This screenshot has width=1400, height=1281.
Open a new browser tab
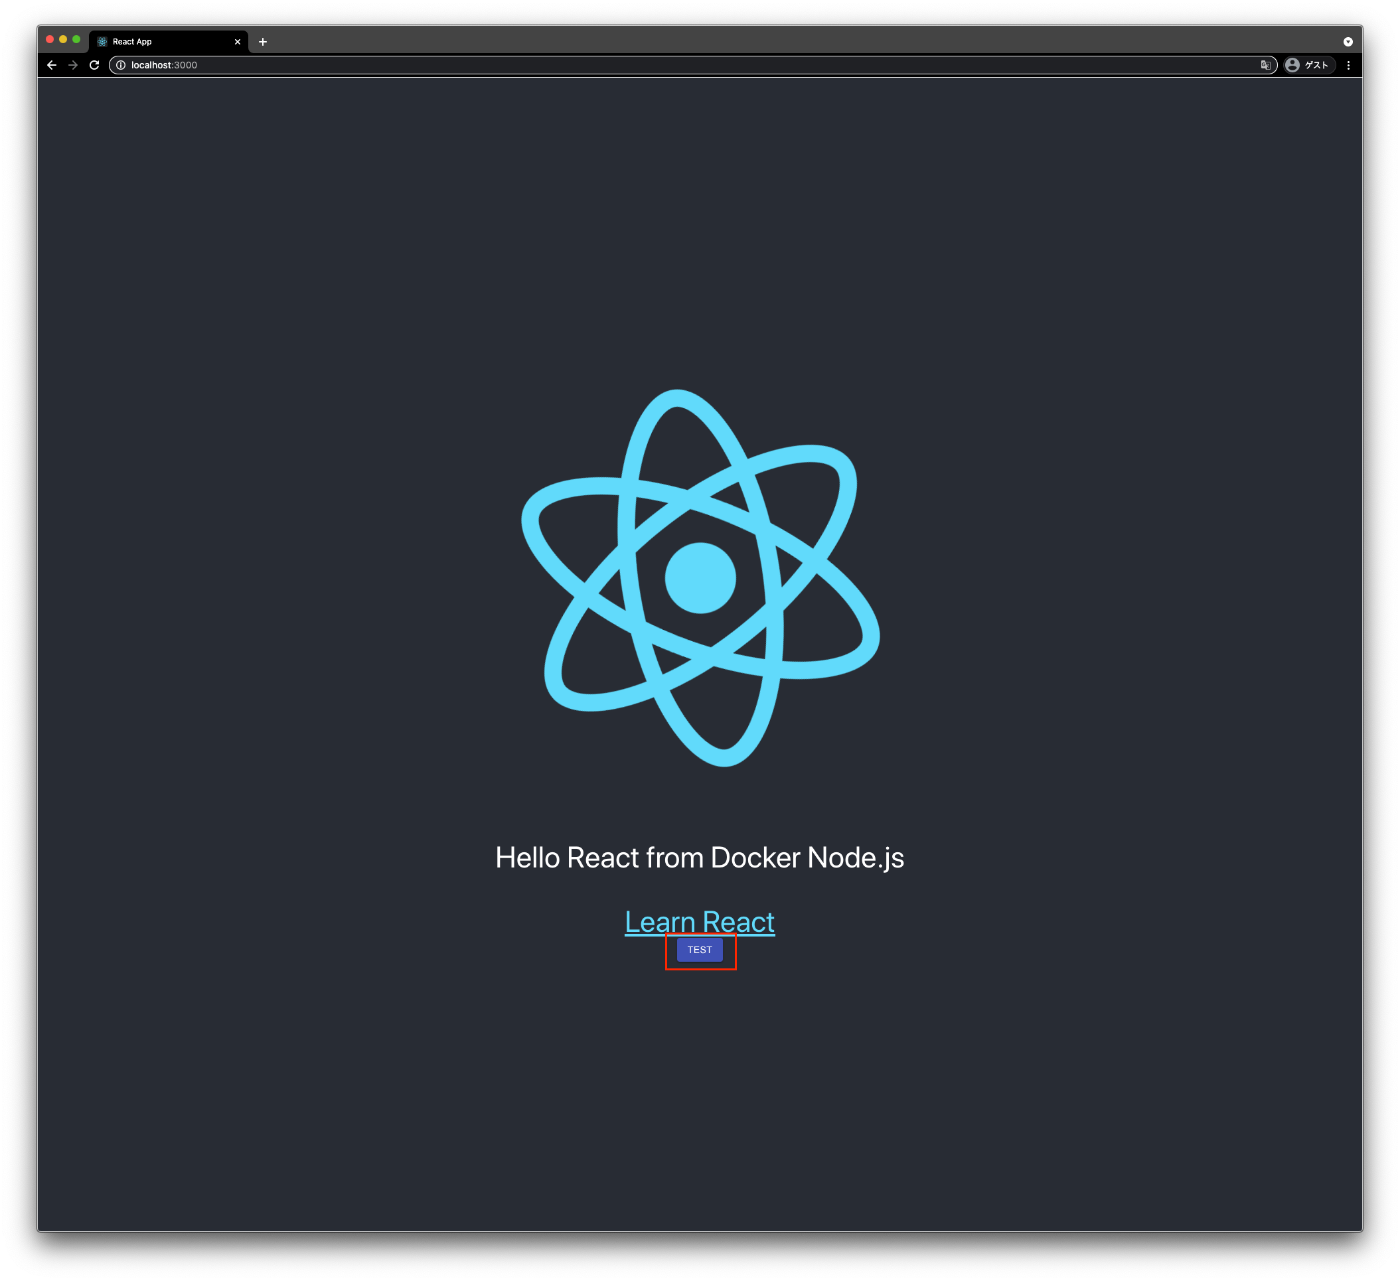[x=263, y=42]
